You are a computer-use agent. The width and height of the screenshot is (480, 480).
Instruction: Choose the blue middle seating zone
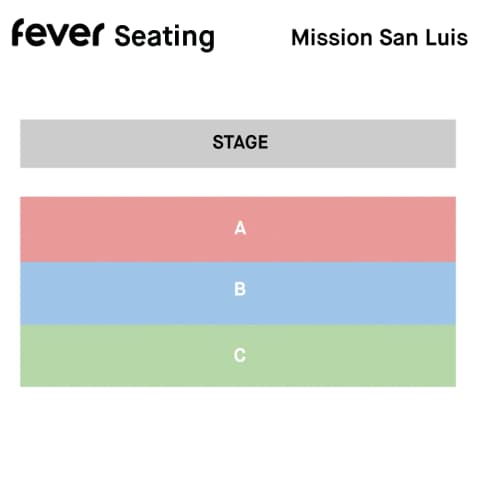coord(238,293)
